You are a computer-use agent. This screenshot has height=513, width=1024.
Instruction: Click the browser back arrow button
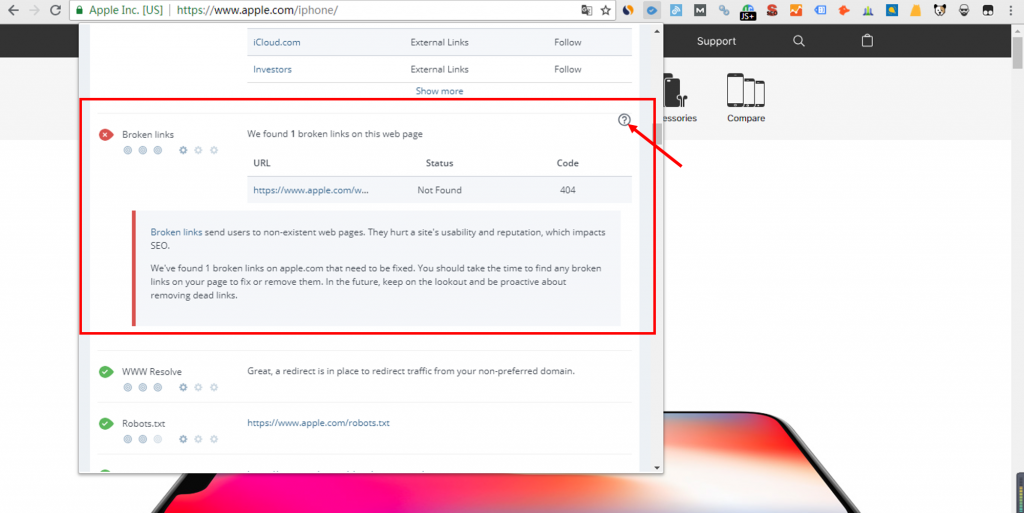pos(13,11)
